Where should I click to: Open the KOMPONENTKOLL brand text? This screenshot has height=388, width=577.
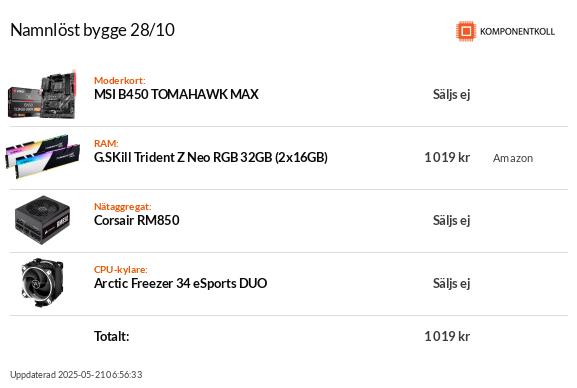pos(517,32)
